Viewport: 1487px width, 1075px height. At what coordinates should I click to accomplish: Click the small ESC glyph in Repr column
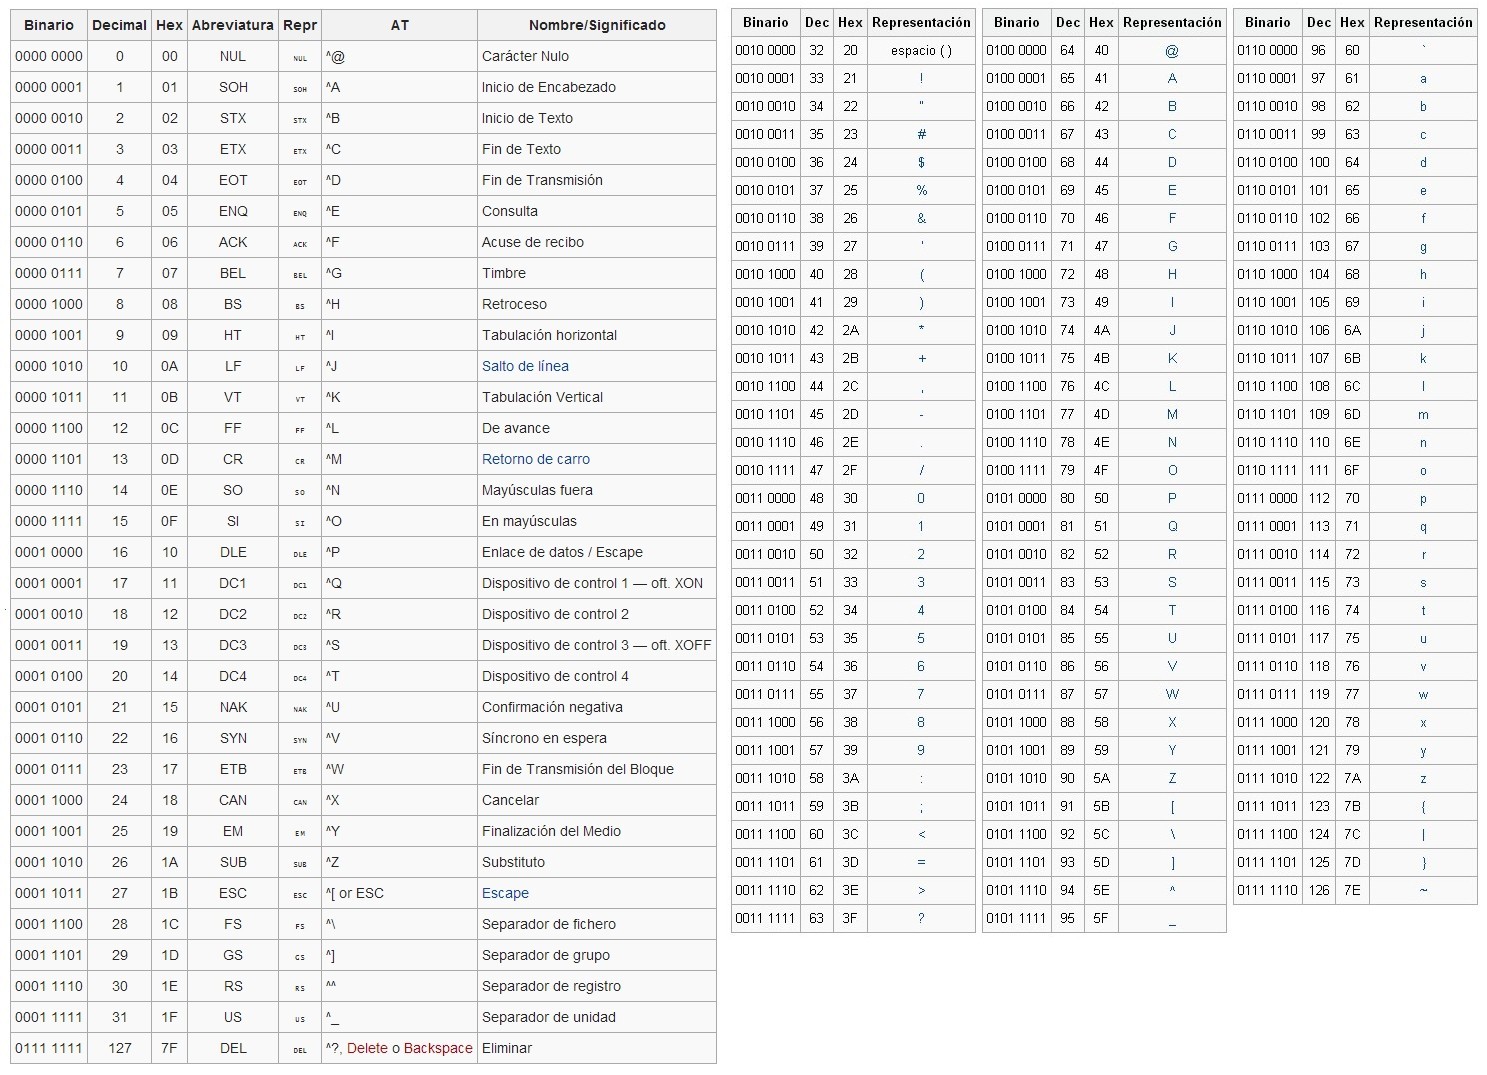coord(300,895)
